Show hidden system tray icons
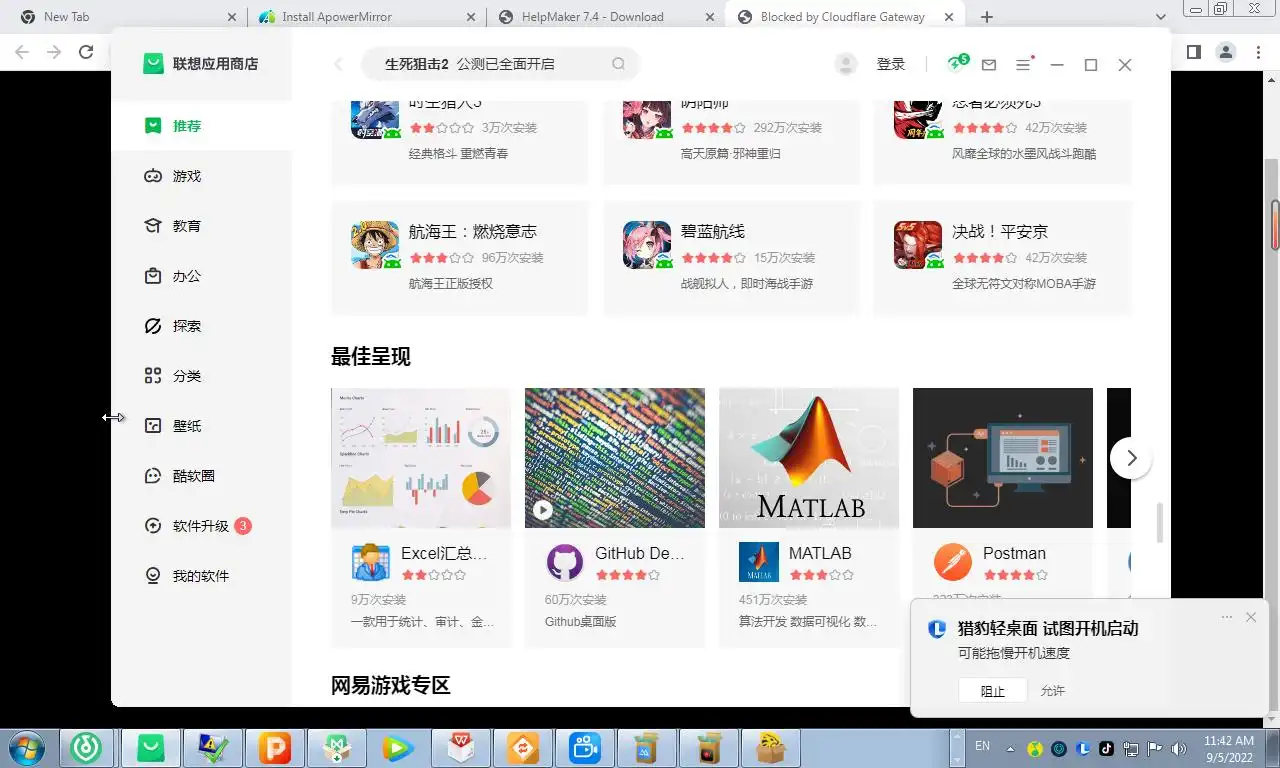Screen dimensions: 1280x768 1010,748
